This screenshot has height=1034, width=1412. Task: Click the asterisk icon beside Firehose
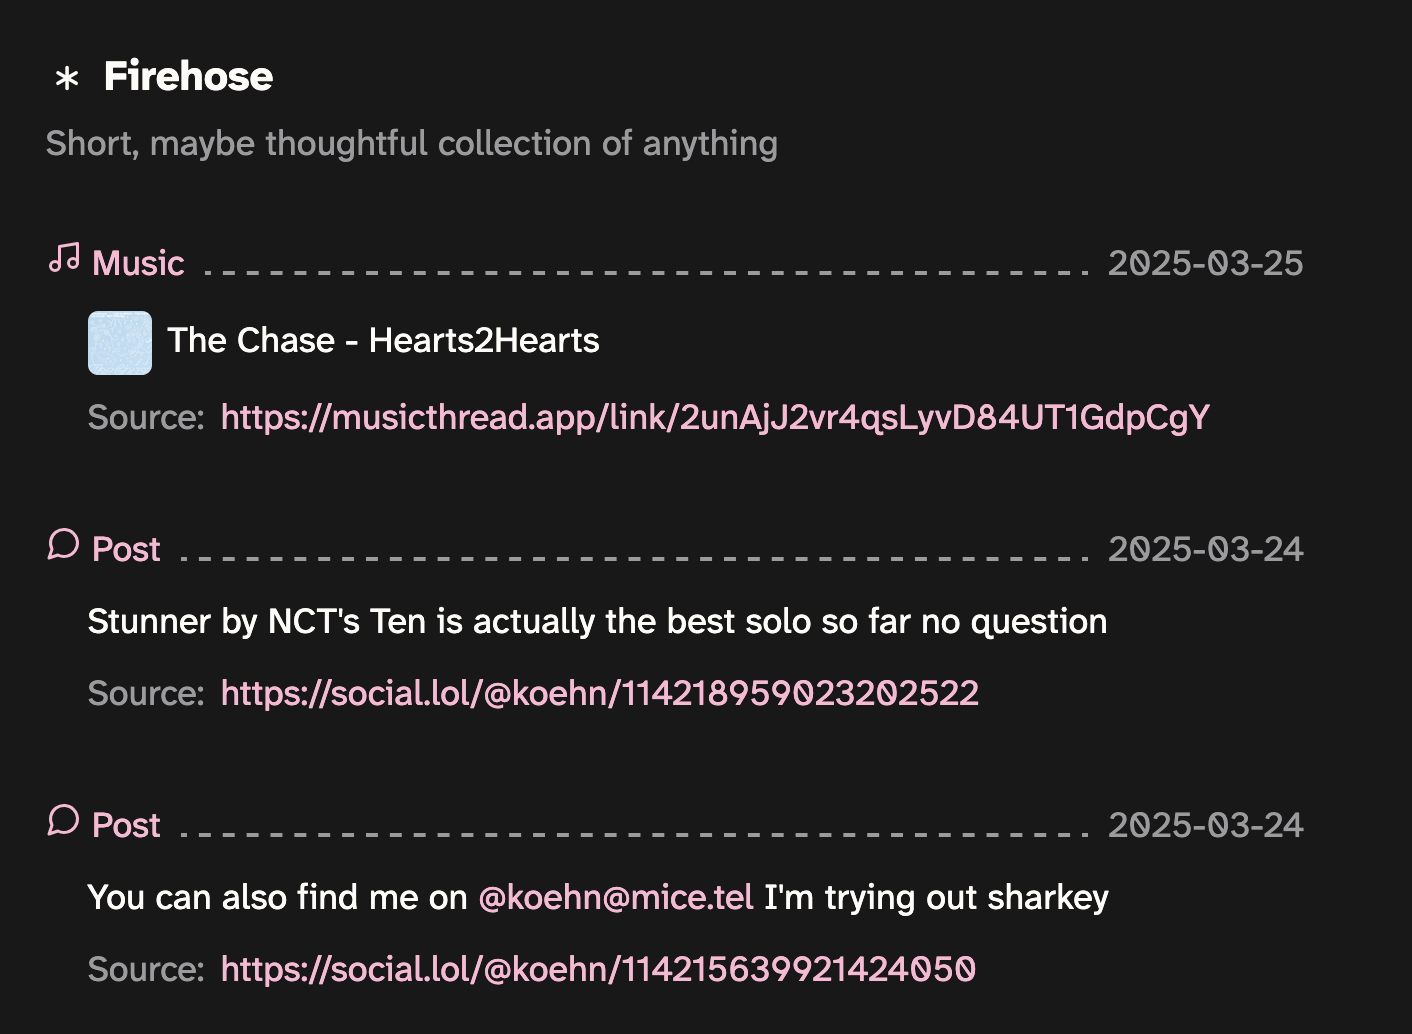[67, 78]
